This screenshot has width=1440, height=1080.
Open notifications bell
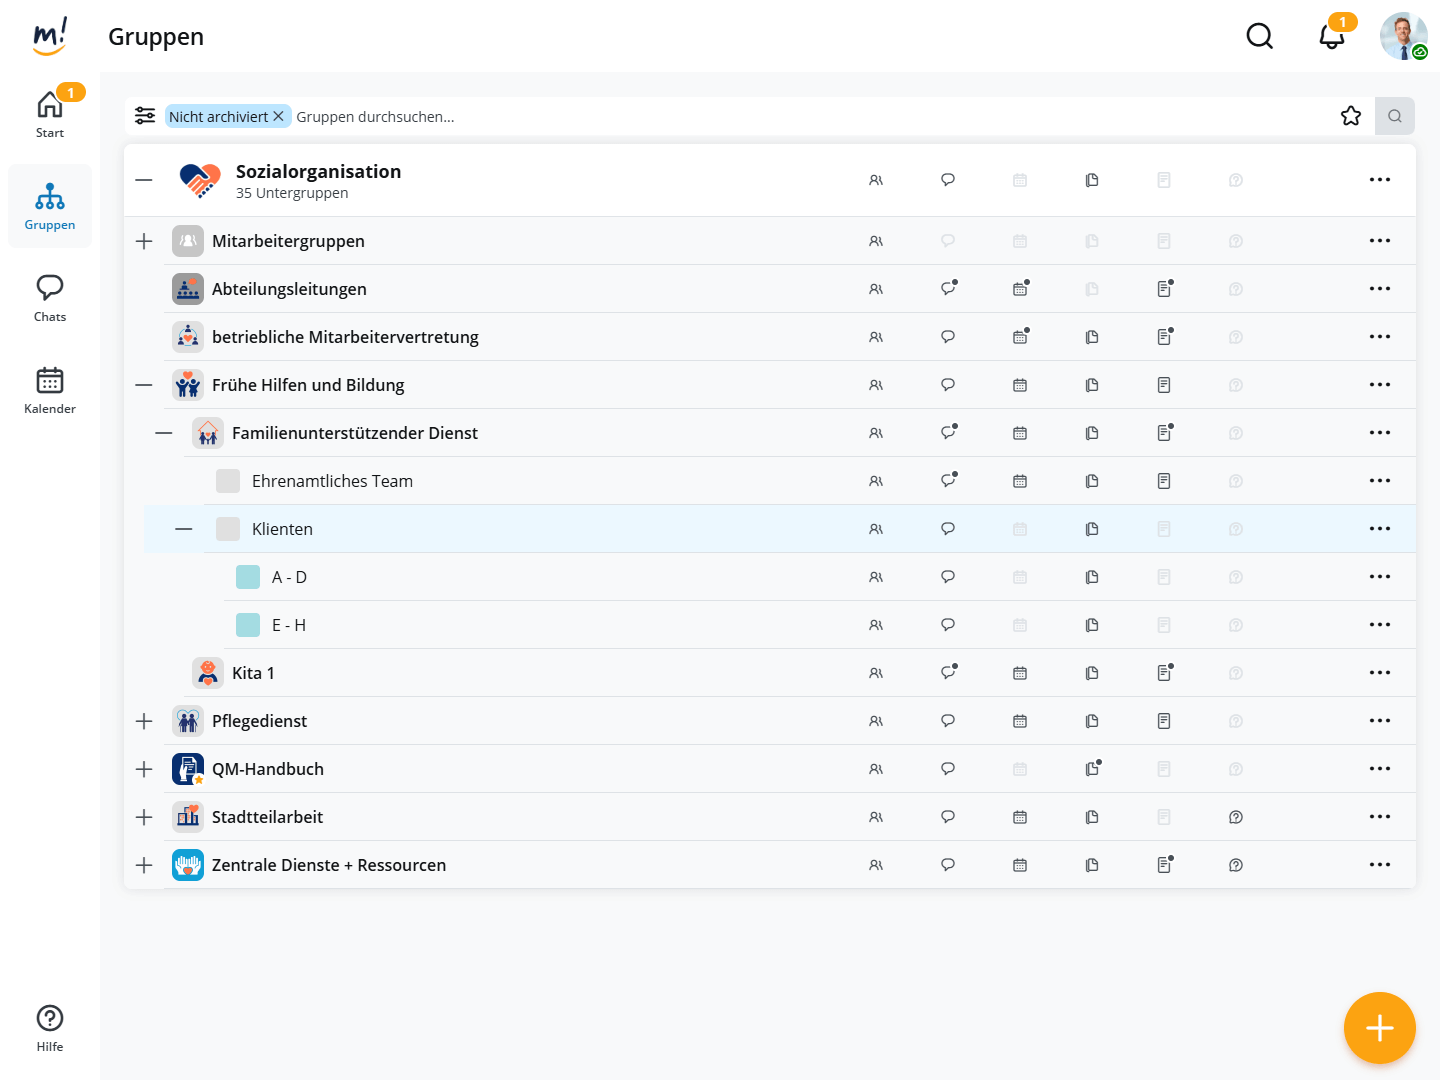click(x=1331, y=37)
